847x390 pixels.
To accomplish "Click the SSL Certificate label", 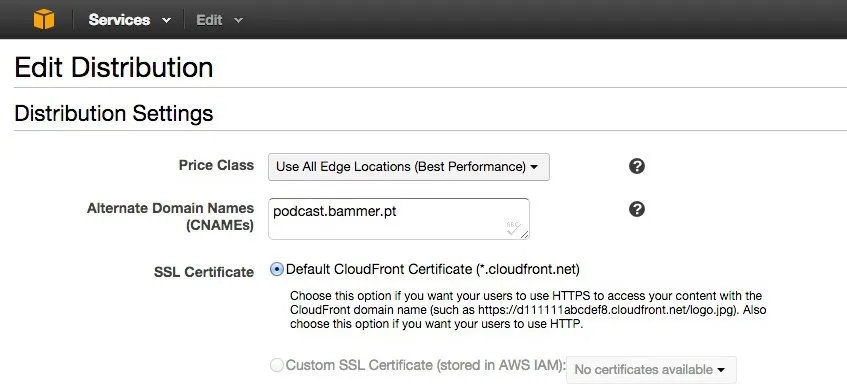I will pos(204,272).
